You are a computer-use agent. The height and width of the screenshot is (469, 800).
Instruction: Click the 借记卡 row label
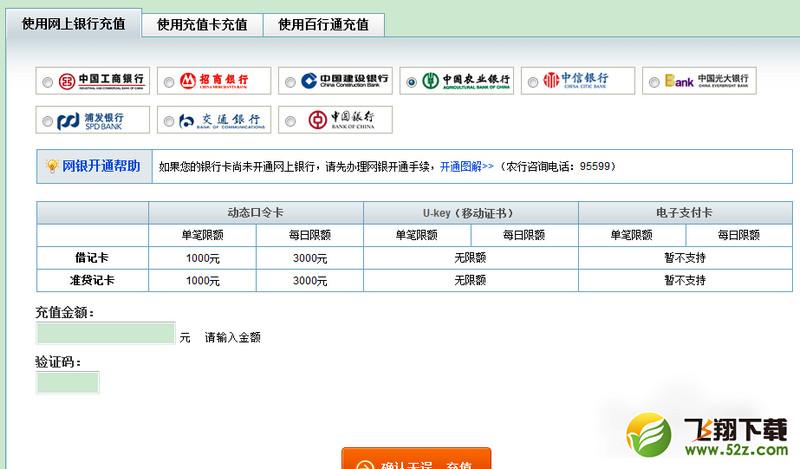[92, 258]
